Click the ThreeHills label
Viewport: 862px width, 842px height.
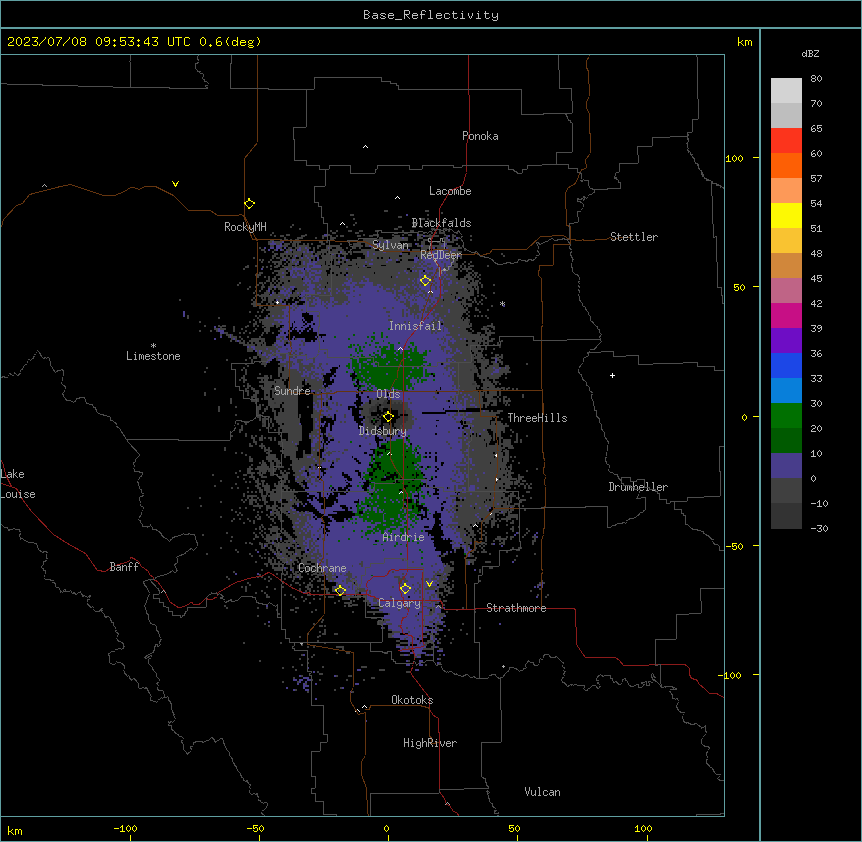pos(537,418)
